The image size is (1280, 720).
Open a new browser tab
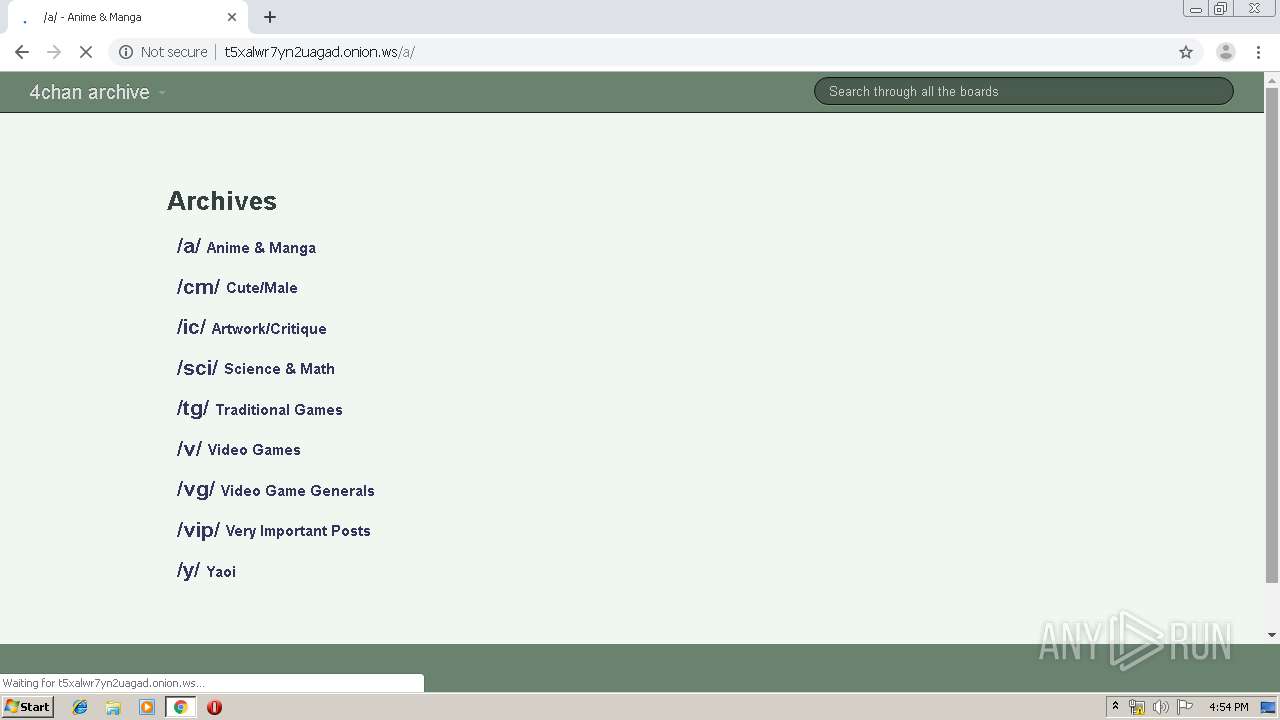[x=270, y=17]
